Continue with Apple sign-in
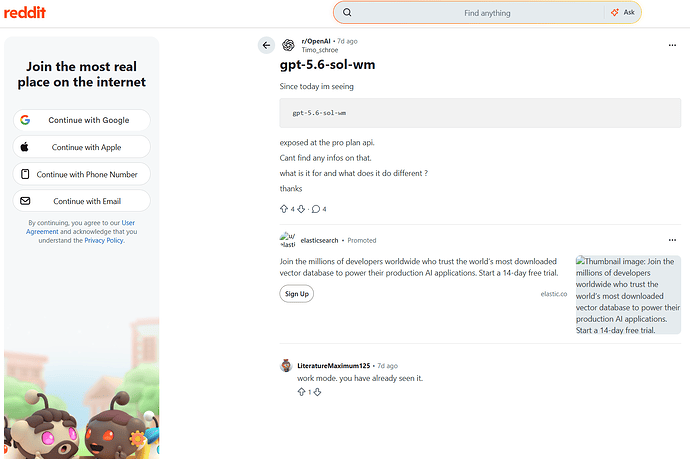 (81, 147)
